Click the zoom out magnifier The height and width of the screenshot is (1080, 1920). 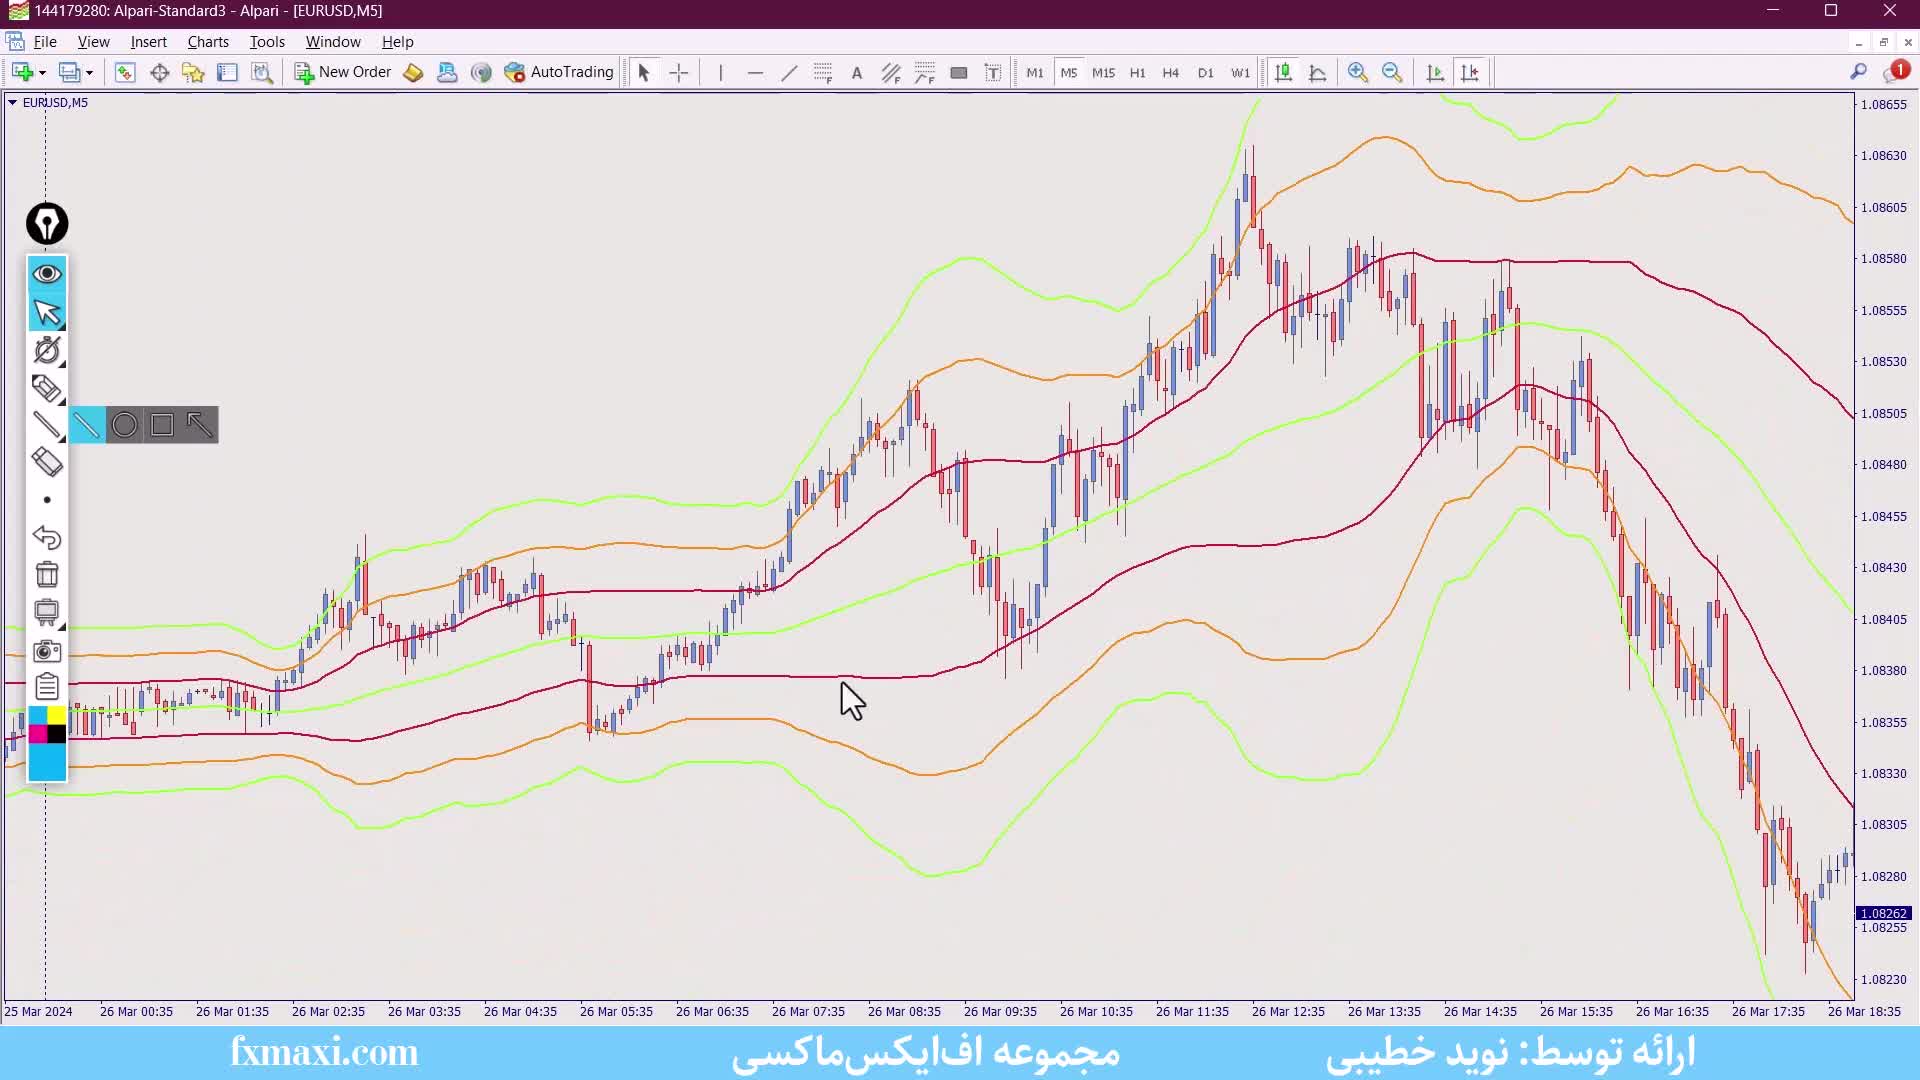pyautogui.click(x=1391, y=73)
